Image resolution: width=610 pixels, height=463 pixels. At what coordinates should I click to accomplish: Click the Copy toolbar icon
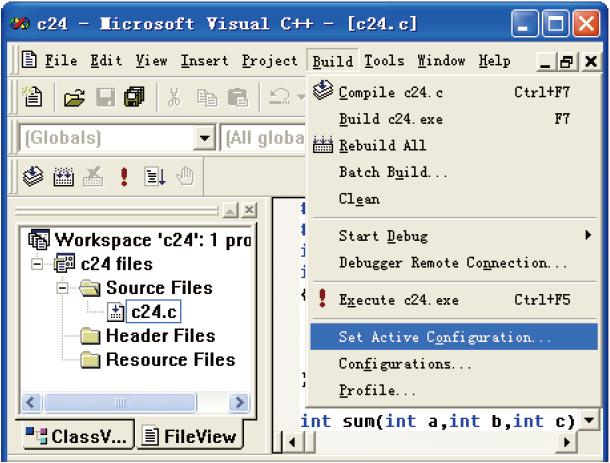(x=207, y=97)
